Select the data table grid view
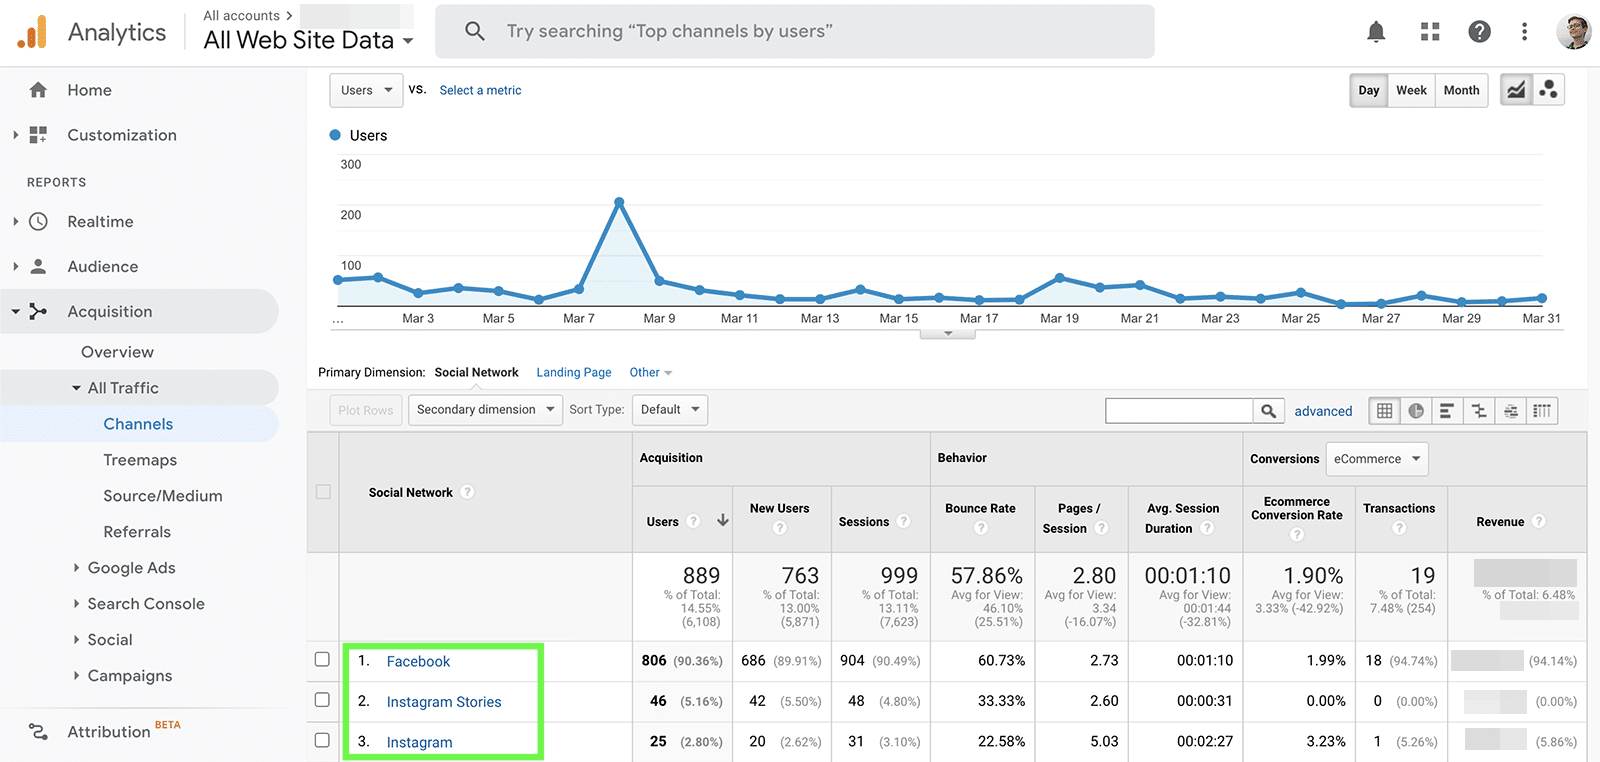The width and height of the screenshot is (1600, 762). [1384, 411]
